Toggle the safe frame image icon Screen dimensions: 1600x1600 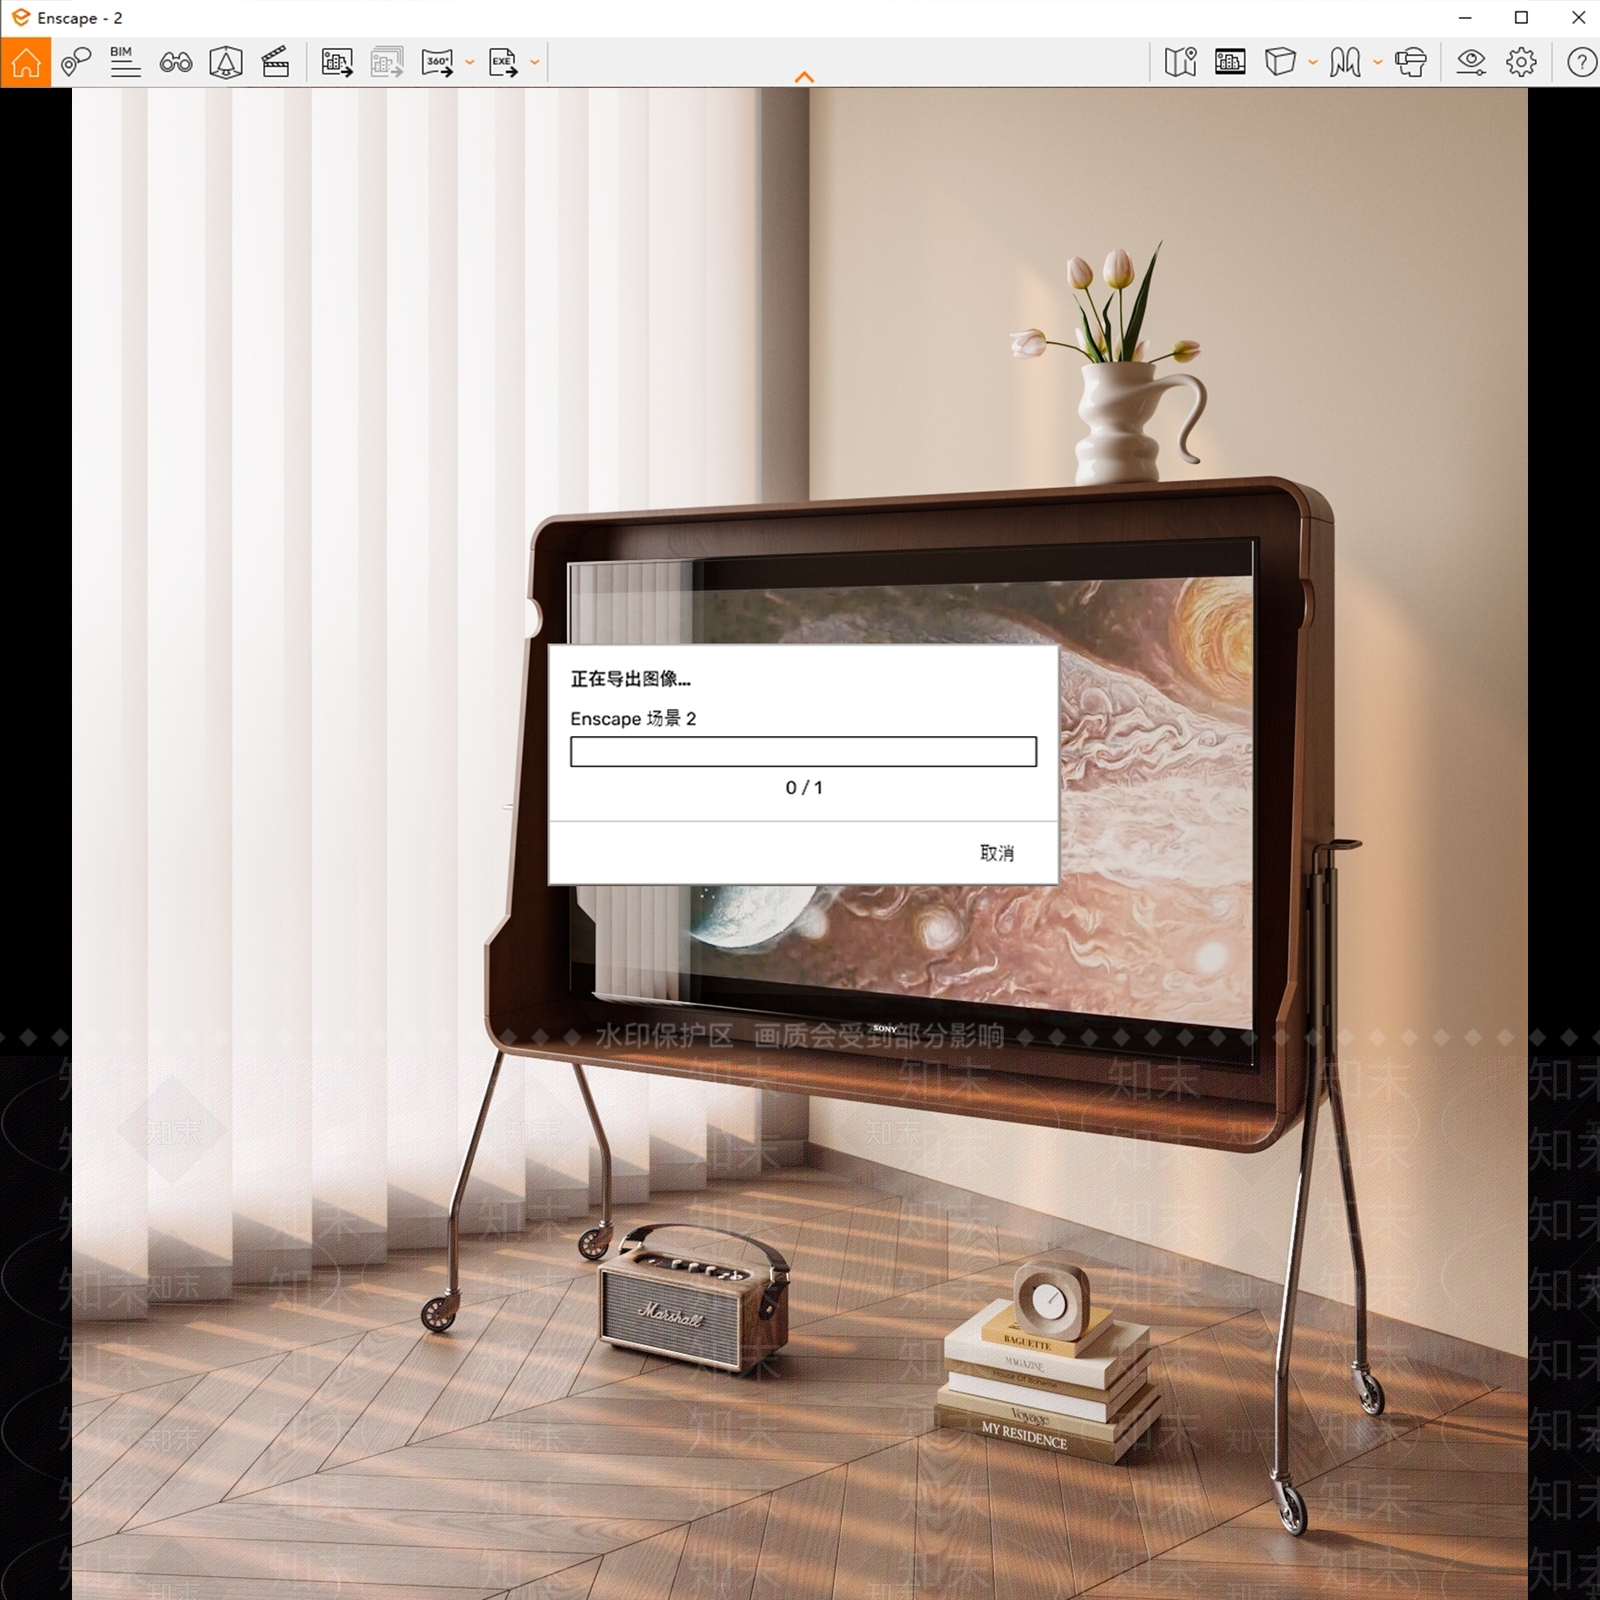click(x=1230, y=62)
